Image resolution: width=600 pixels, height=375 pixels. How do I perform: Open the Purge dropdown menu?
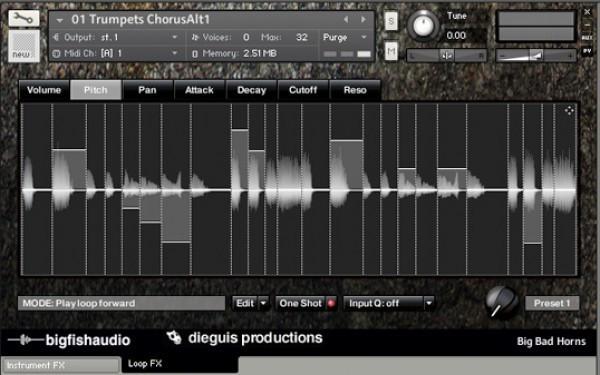346,37
